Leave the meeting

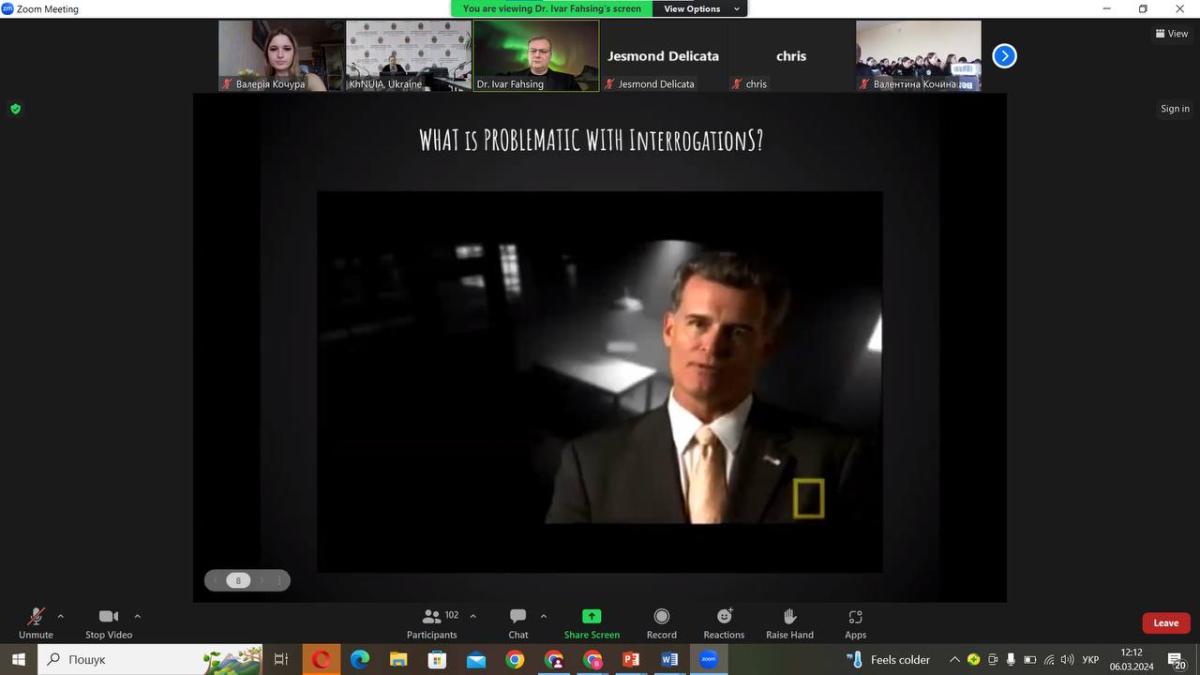click(x=1166, y=623)
